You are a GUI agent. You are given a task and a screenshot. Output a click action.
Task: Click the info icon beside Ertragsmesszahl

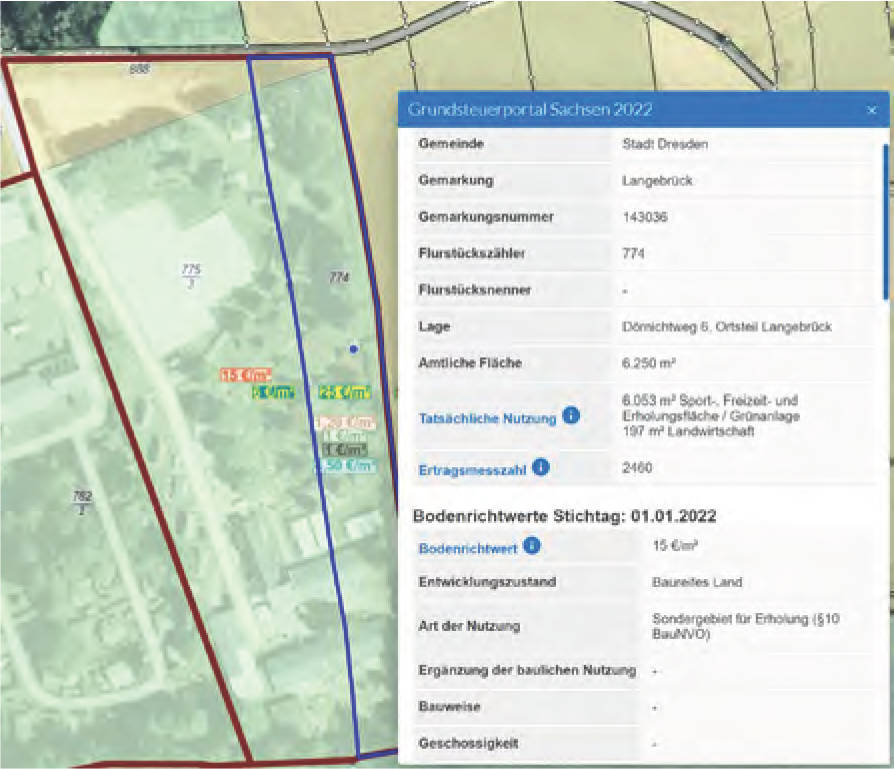(x=542, y=464)
